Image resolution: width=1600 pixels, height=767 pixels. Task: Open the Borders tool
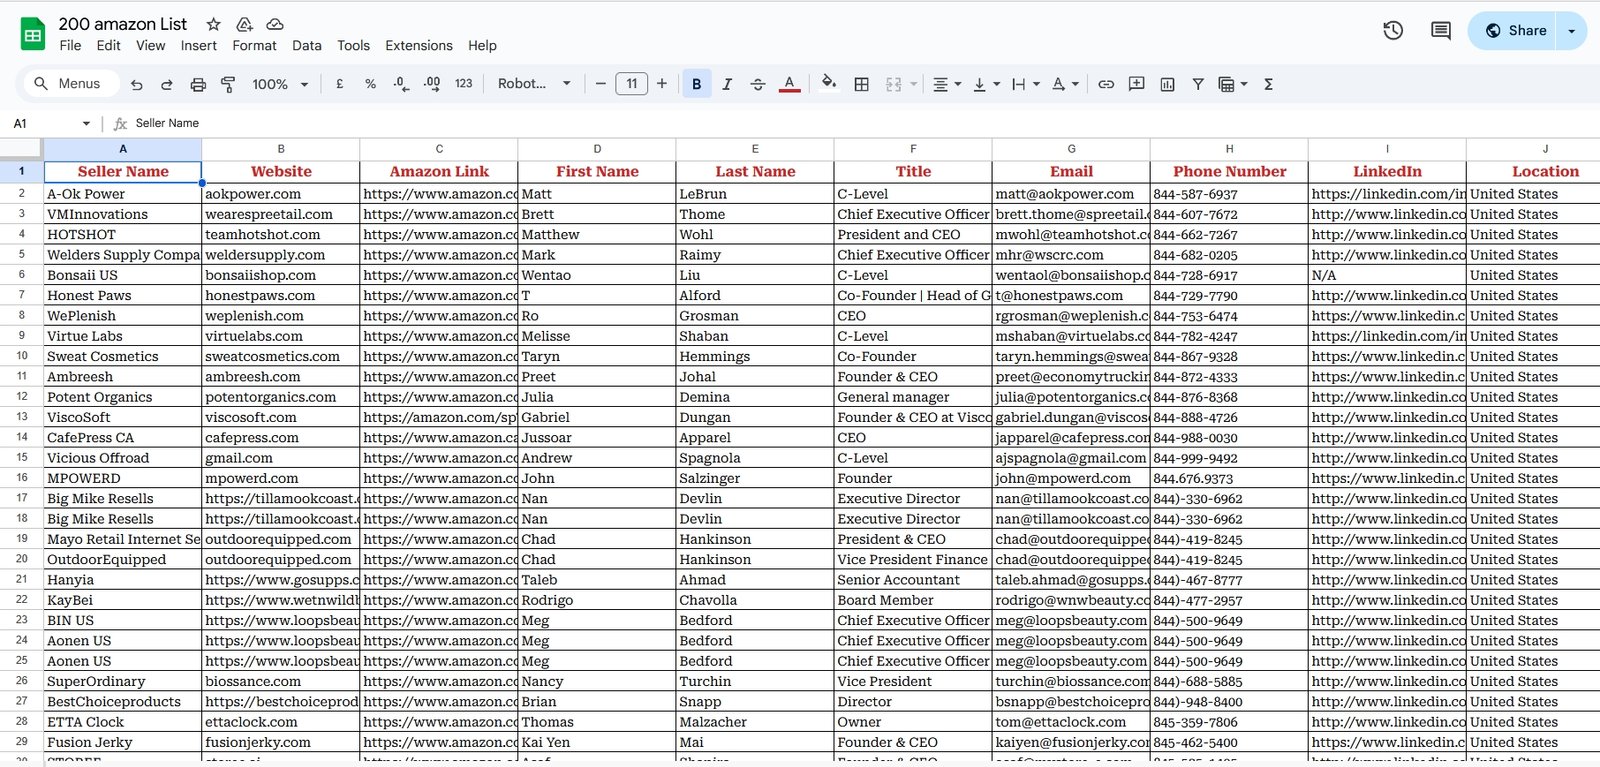point(861,85)
